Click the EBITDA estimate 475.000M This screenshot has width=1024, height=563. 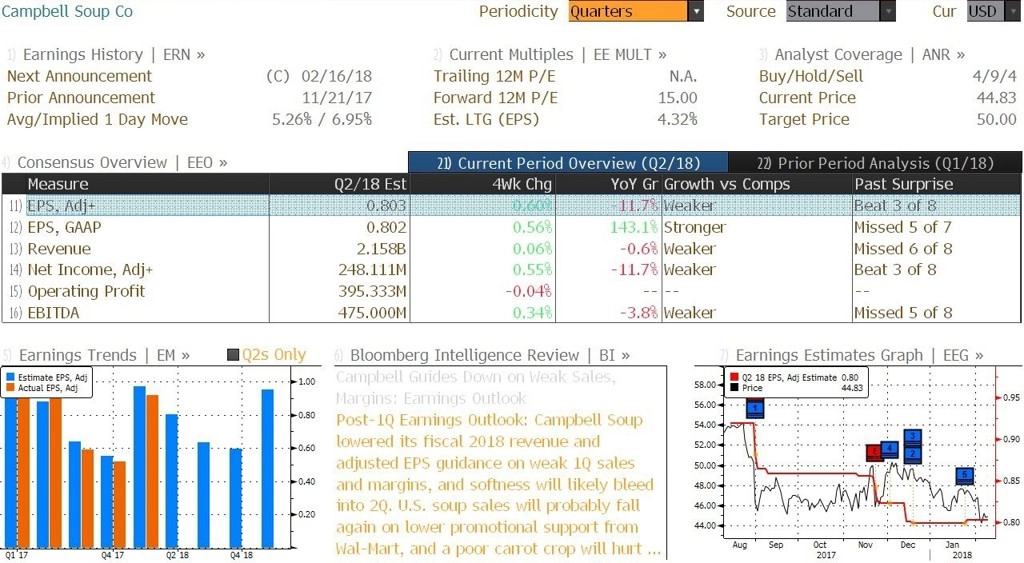372,313
